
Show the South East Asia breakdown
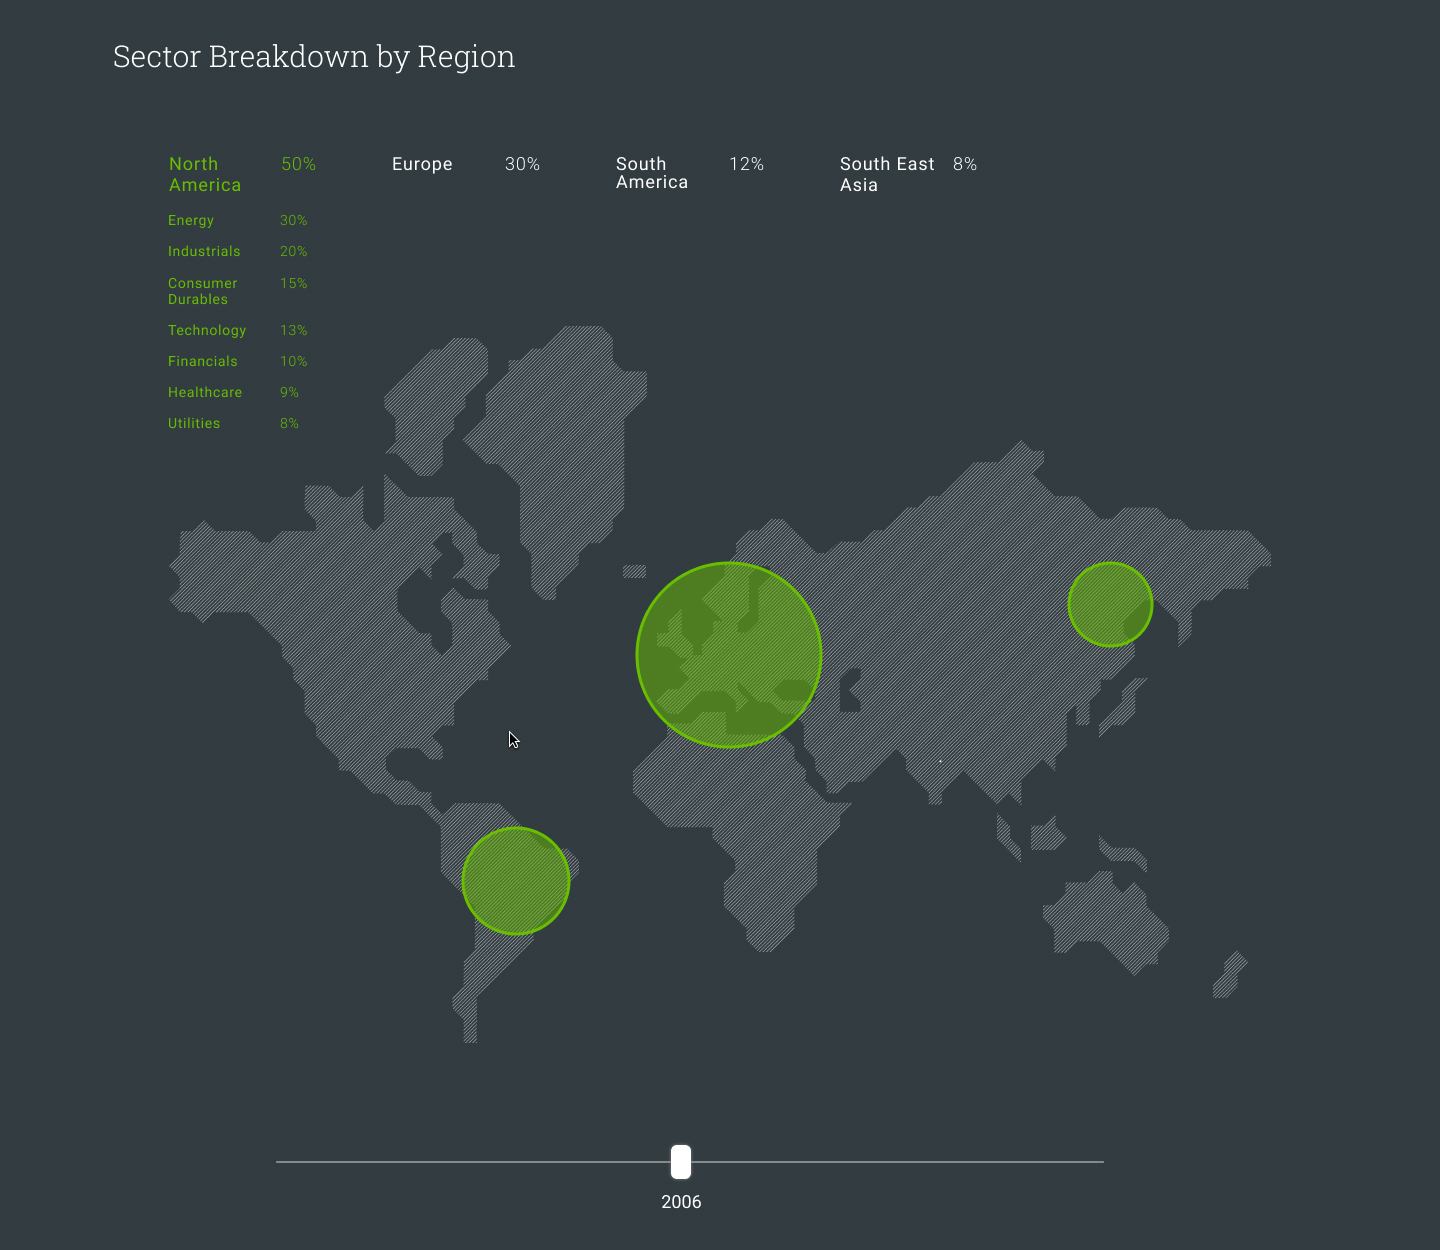887,174
